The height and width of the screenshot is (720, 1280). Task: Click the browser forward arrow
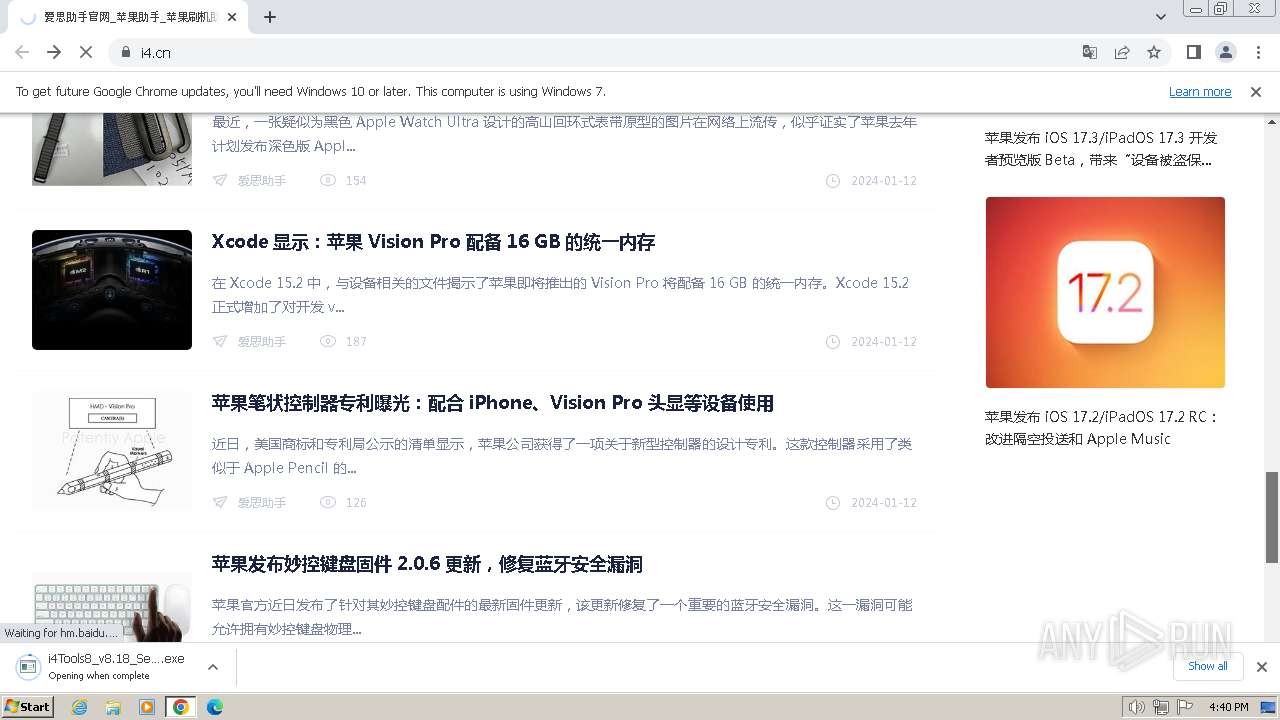pos(54,52)
